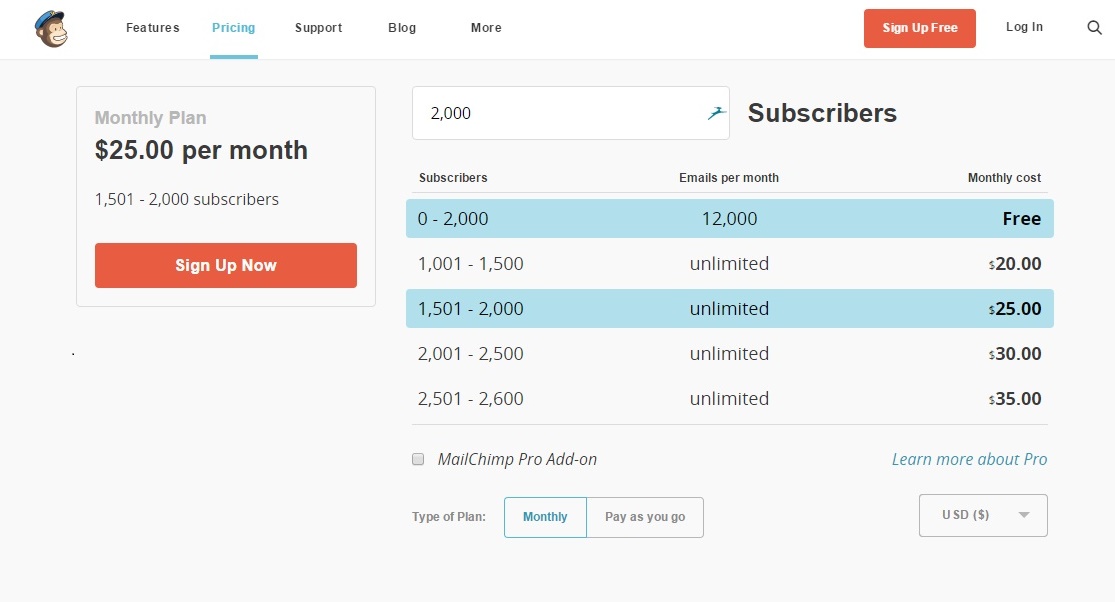
Task: Click the Sign Up Now button
Action: [225, 265]
